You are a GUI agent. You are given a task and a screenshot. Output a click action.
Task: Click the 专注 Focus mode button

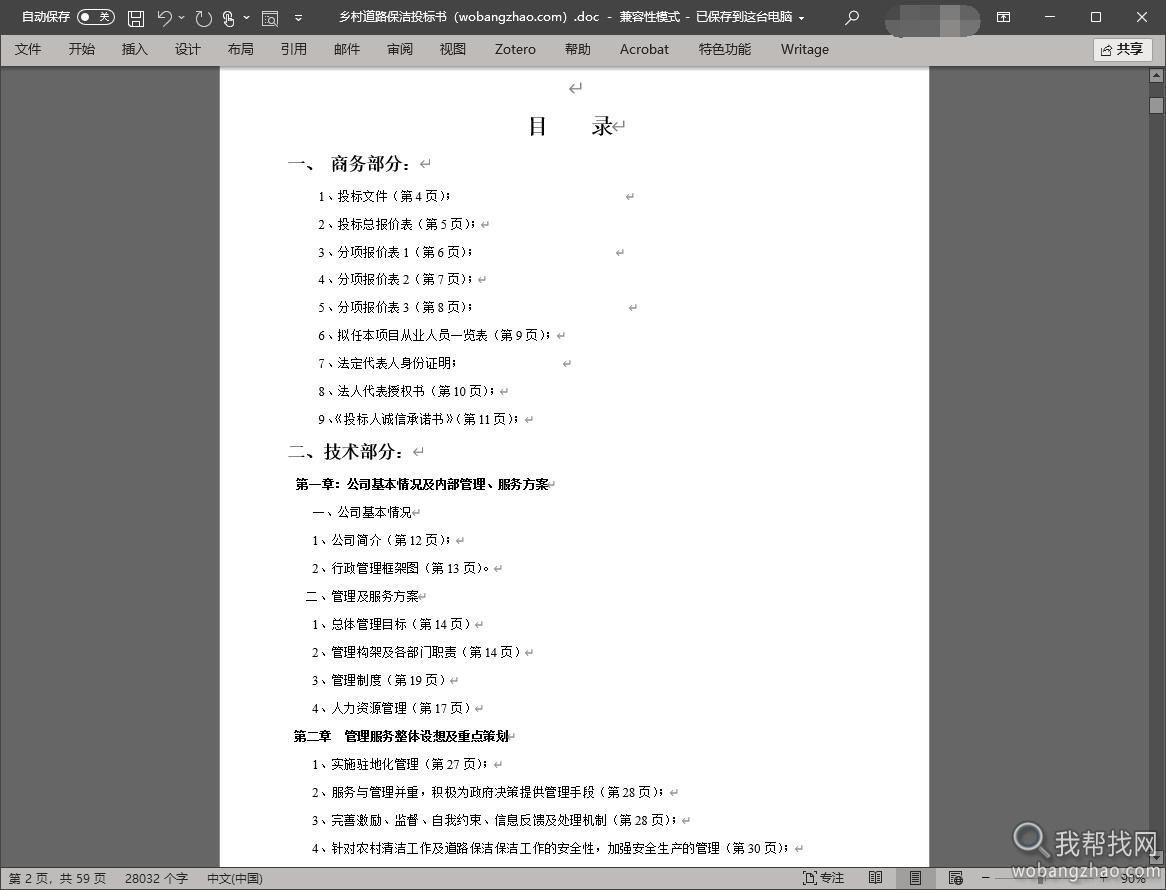point(823,878)
